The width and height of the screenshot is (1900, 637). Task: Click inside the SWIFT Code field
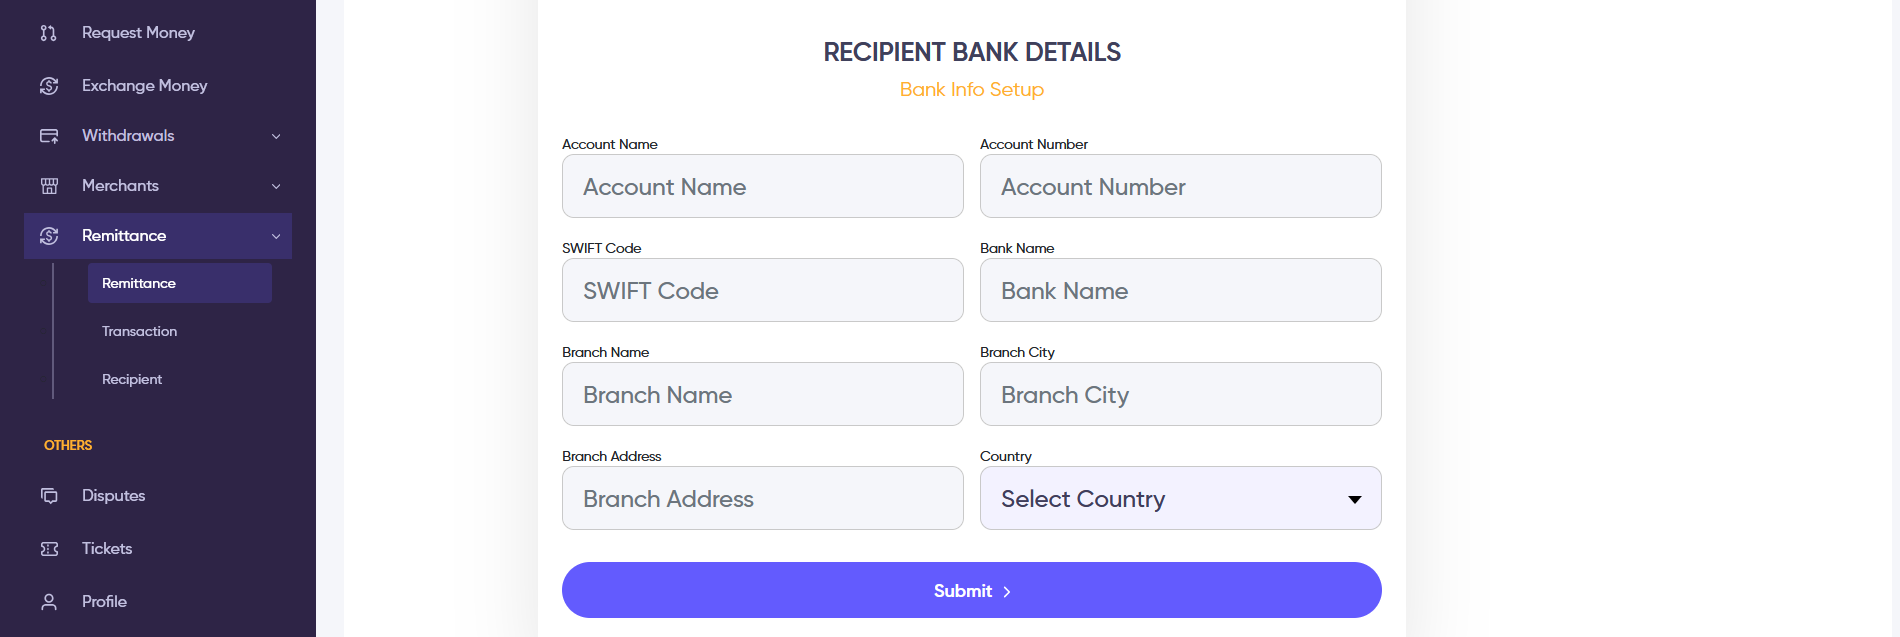tap(762, 290)
